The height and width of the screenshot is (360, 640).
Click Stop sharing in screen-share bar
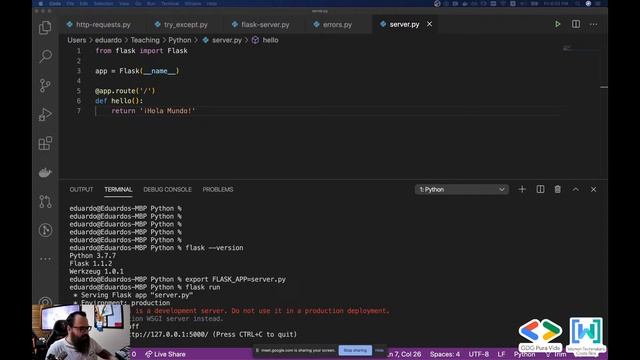click(x=355, y=350)
